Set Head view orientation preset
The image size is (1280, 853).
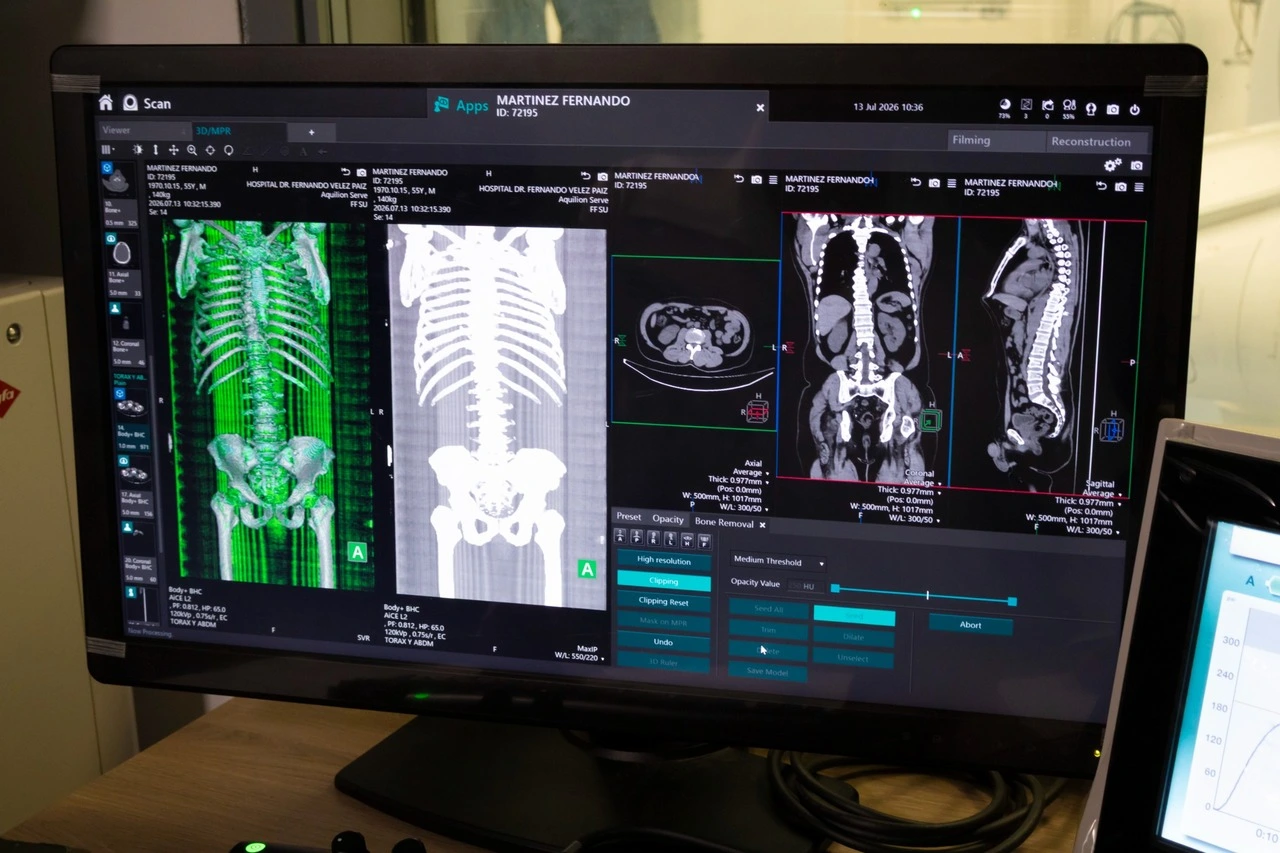click(x=687, y=540)
